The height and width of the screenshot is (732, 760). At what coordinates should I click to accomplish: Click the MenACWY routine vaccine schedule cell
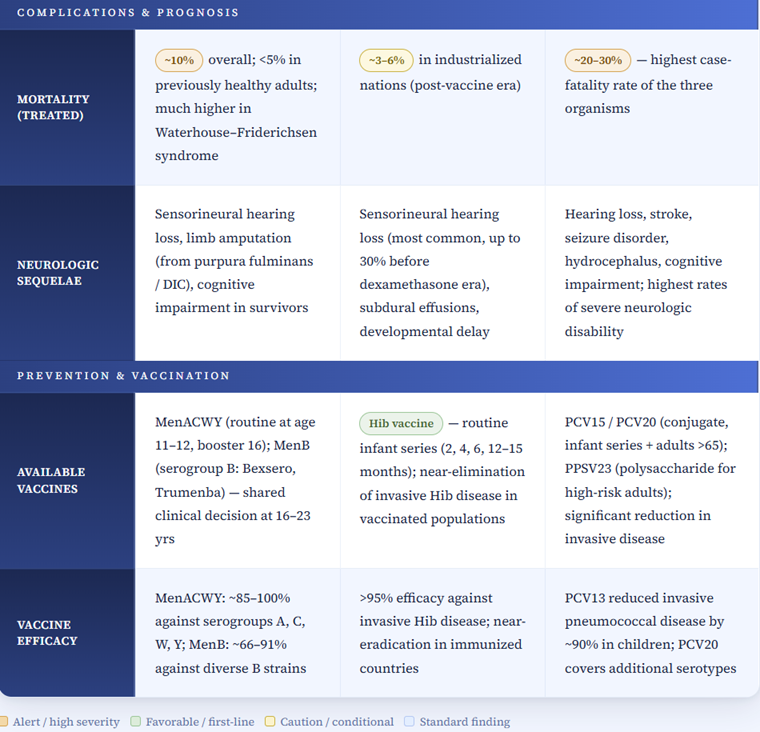[x=237, y=481]
